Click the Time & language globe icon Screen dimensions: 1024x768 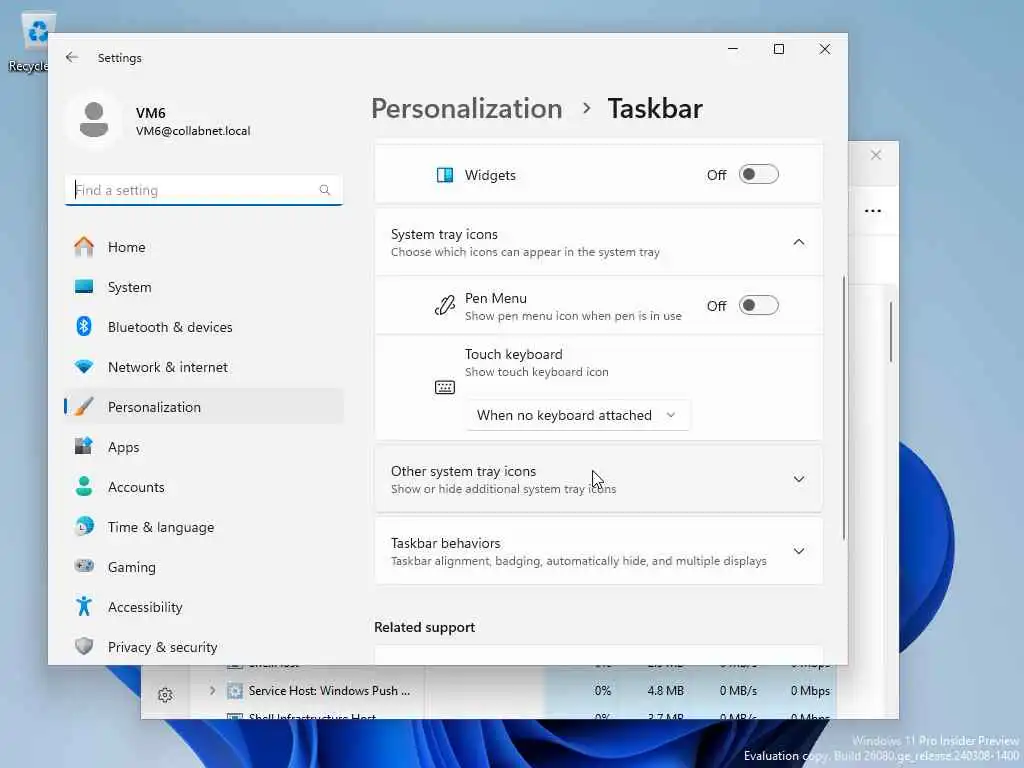click(x=84, y=526)
